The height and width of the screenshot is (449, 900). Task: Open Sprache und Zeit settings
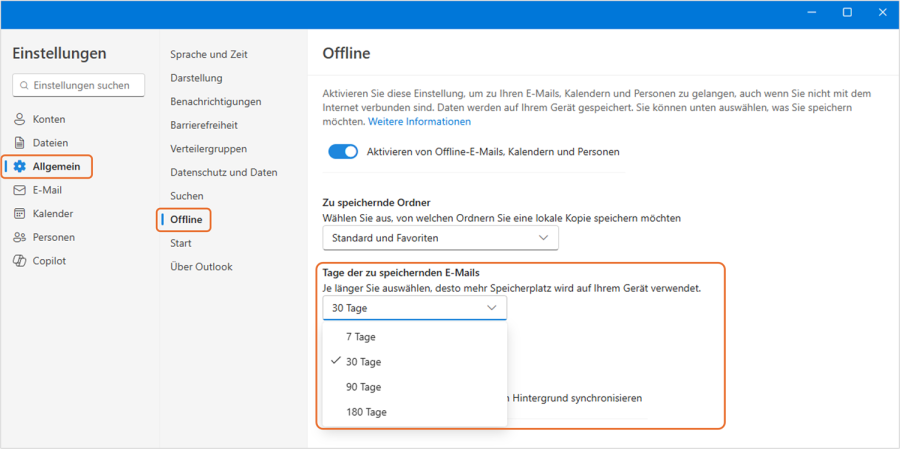click(x=209, y=55)
